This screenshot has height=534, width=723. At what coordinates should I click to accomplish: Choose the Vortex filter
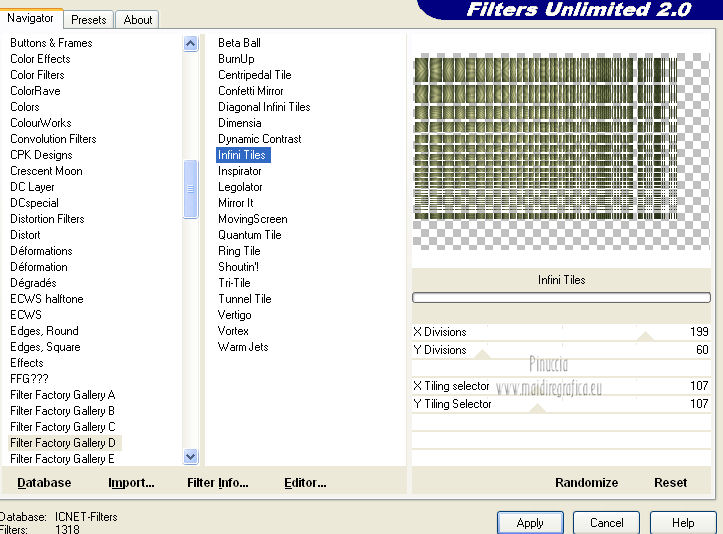point(233,331)
